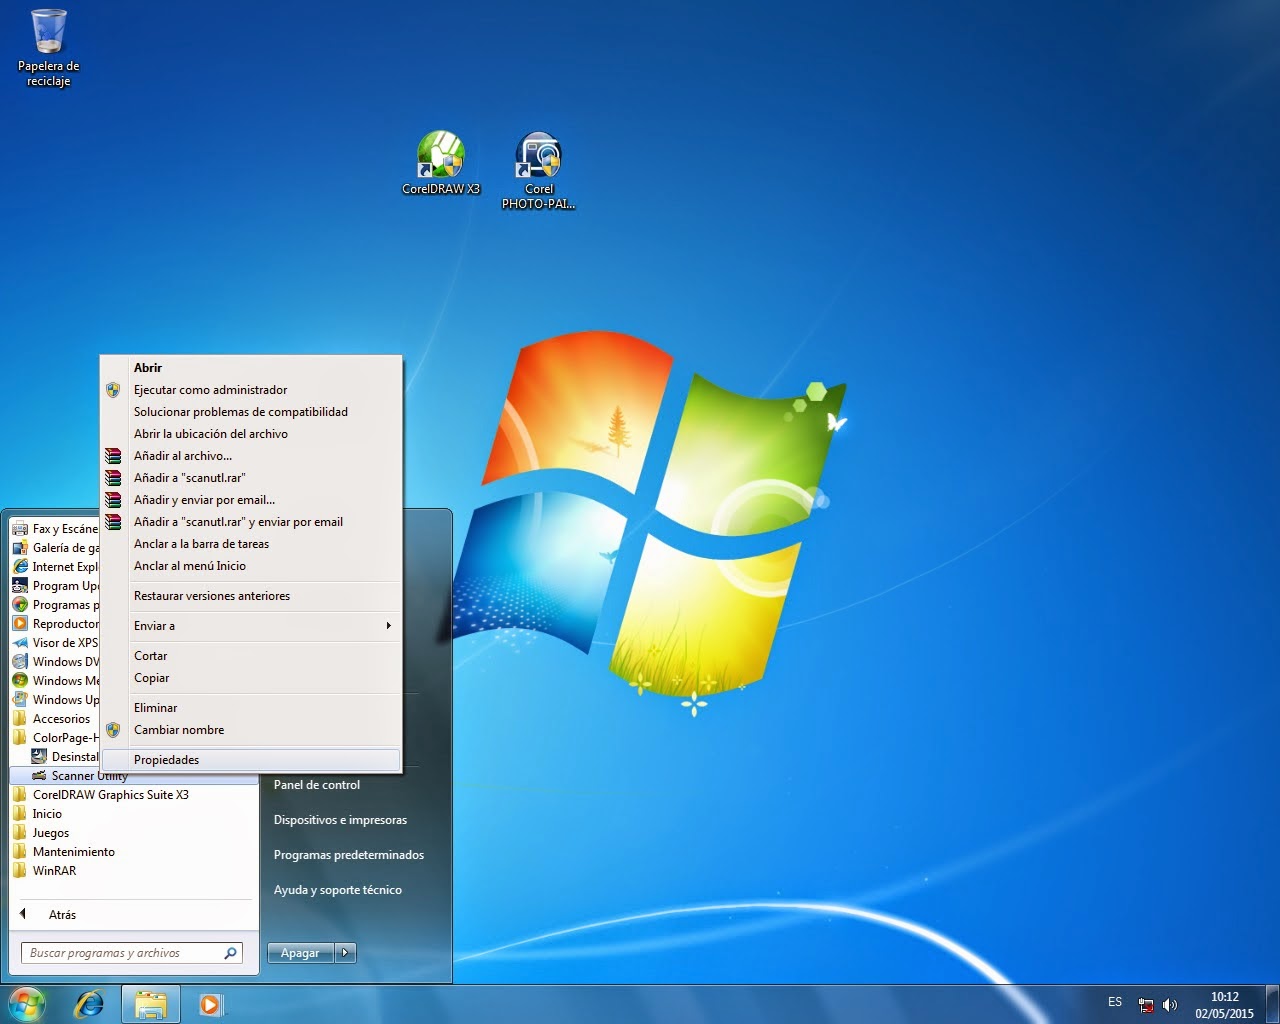1280x1024 pixels.
Task: Select the Corel PHOTO-PAINT desktop shortcut
Action: coord(538,170)
